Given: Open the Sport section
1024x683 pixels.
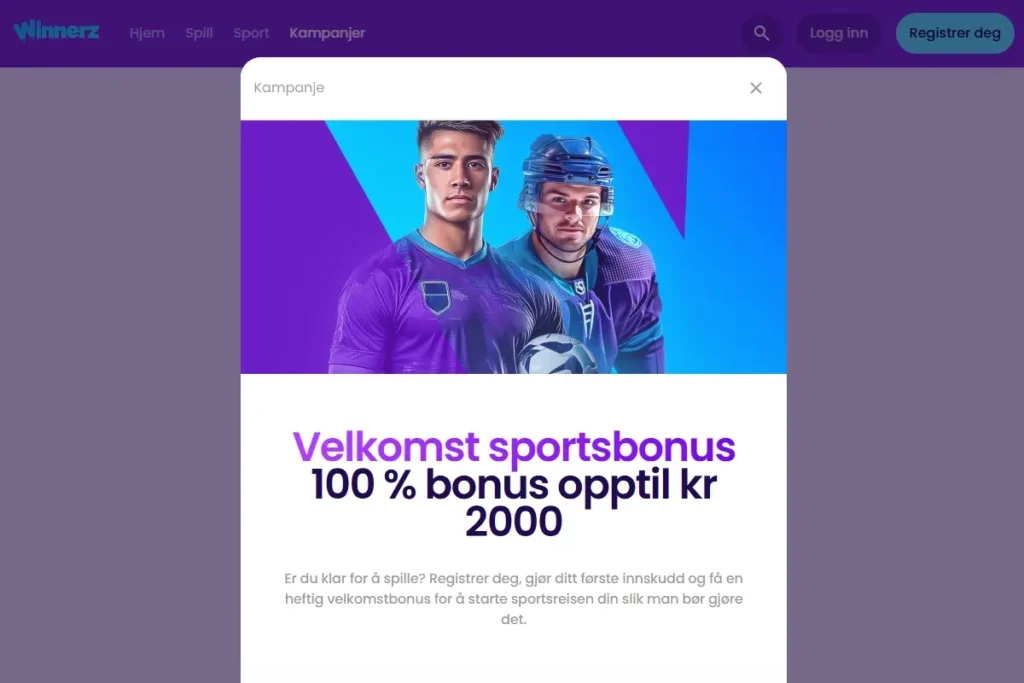Looking at the screenshot, I should (251, 33).
